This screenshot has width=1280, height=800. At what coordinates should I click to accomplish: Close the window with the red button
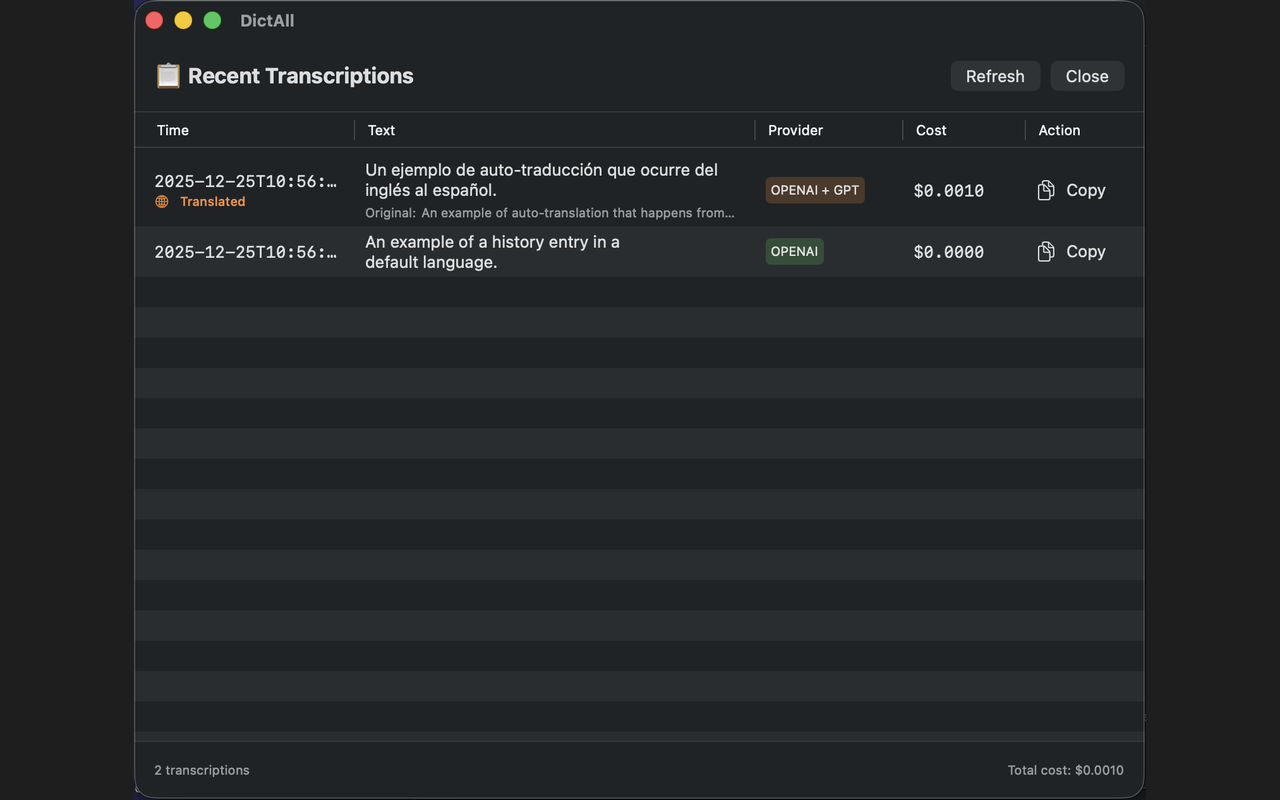(154, 21)
